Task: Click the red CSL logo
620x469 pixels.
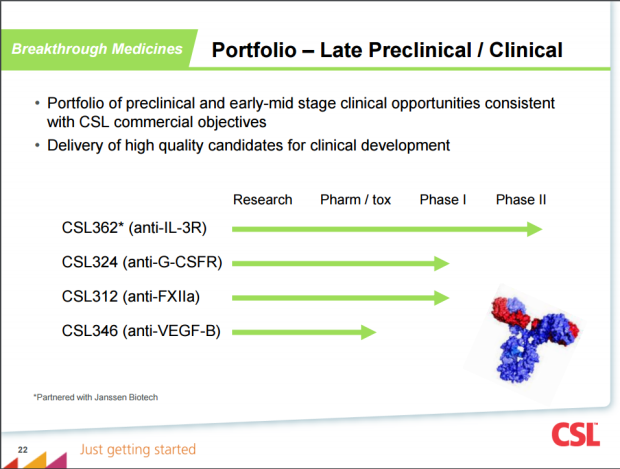Action: tap(576, 435)
